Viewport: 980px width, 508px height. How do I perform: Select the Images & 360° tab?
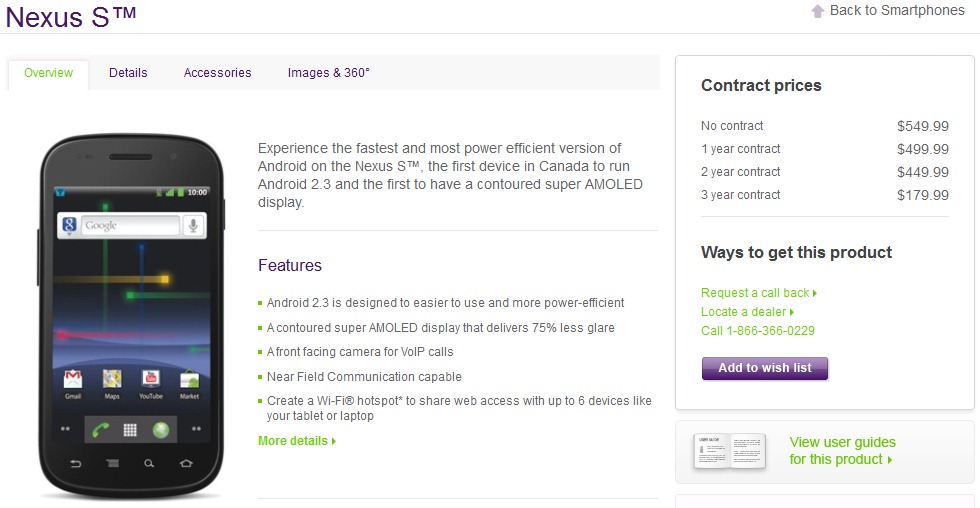coord(328,73)
